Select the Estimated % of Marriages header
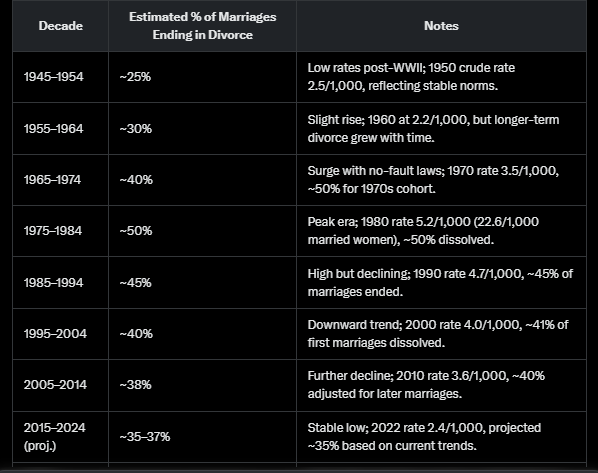The width and height of the screenshot is (598, 473). point(203,26)
